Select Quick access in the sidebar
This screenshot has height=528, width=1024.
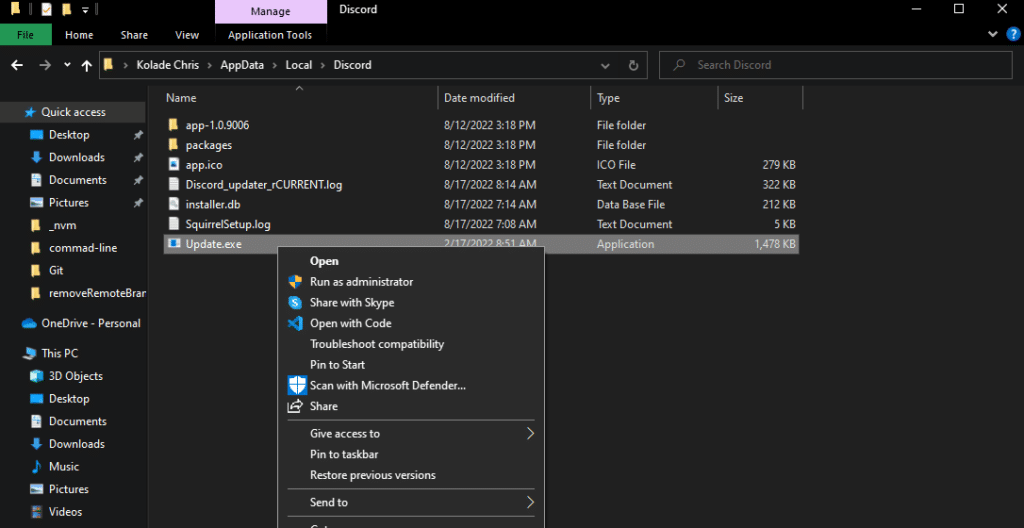[73, 112]
